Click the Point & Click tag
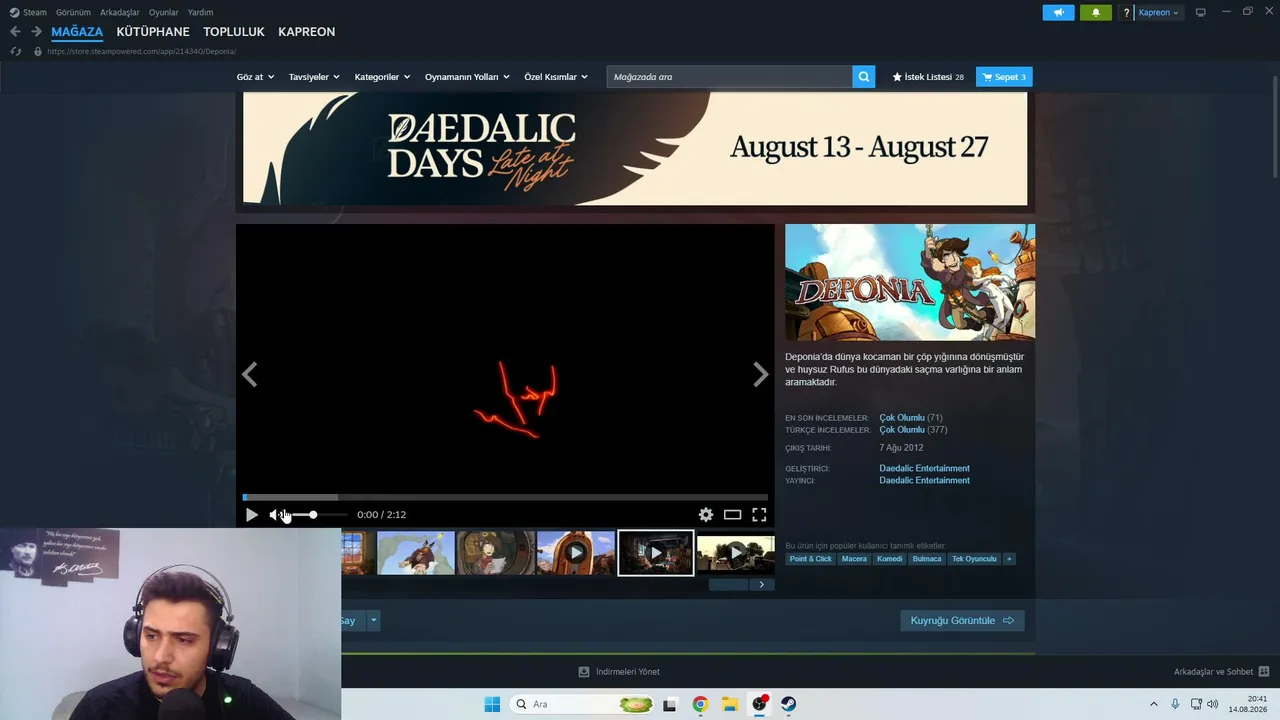This screenshot has width=1280, height=720. [810, 559]
